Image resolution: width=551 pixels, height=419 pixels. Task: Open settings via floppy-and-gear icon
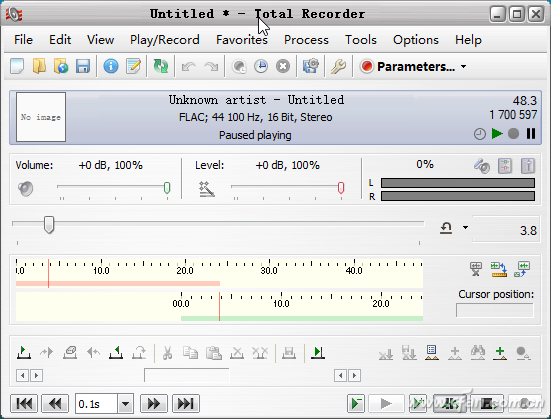(x=311, y=66)
